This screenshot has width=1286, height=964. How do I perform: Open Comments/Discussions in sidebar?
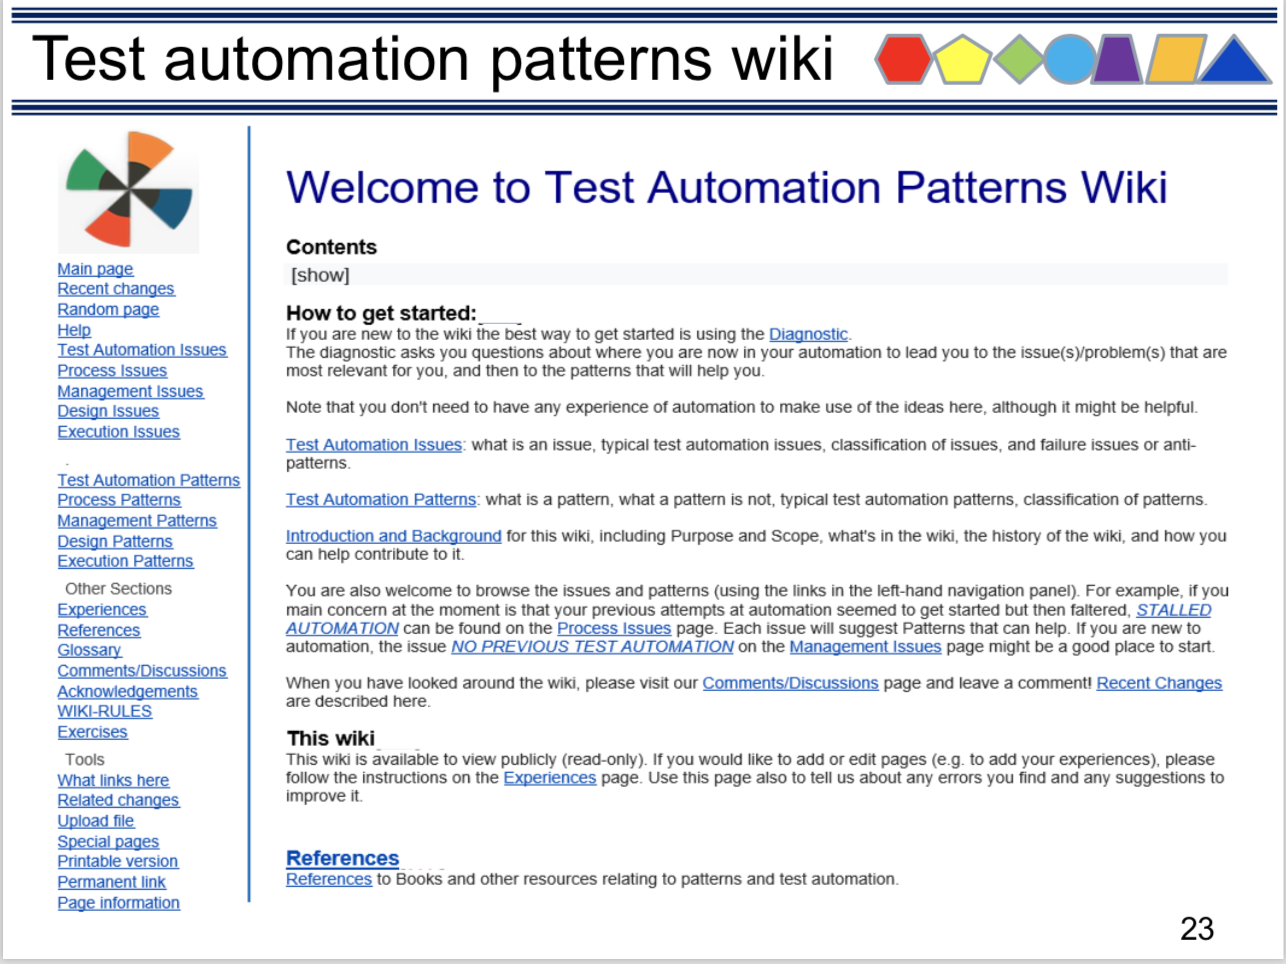pyautogui.click(x=142, y=671)
